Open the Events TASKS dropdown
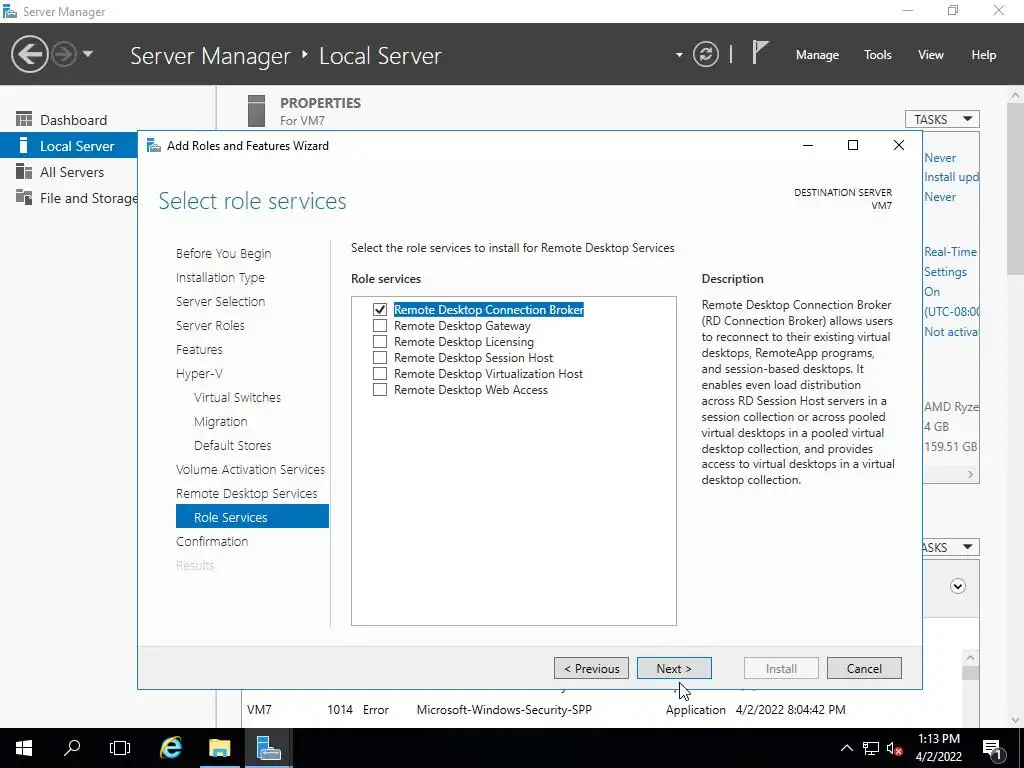 951,547
